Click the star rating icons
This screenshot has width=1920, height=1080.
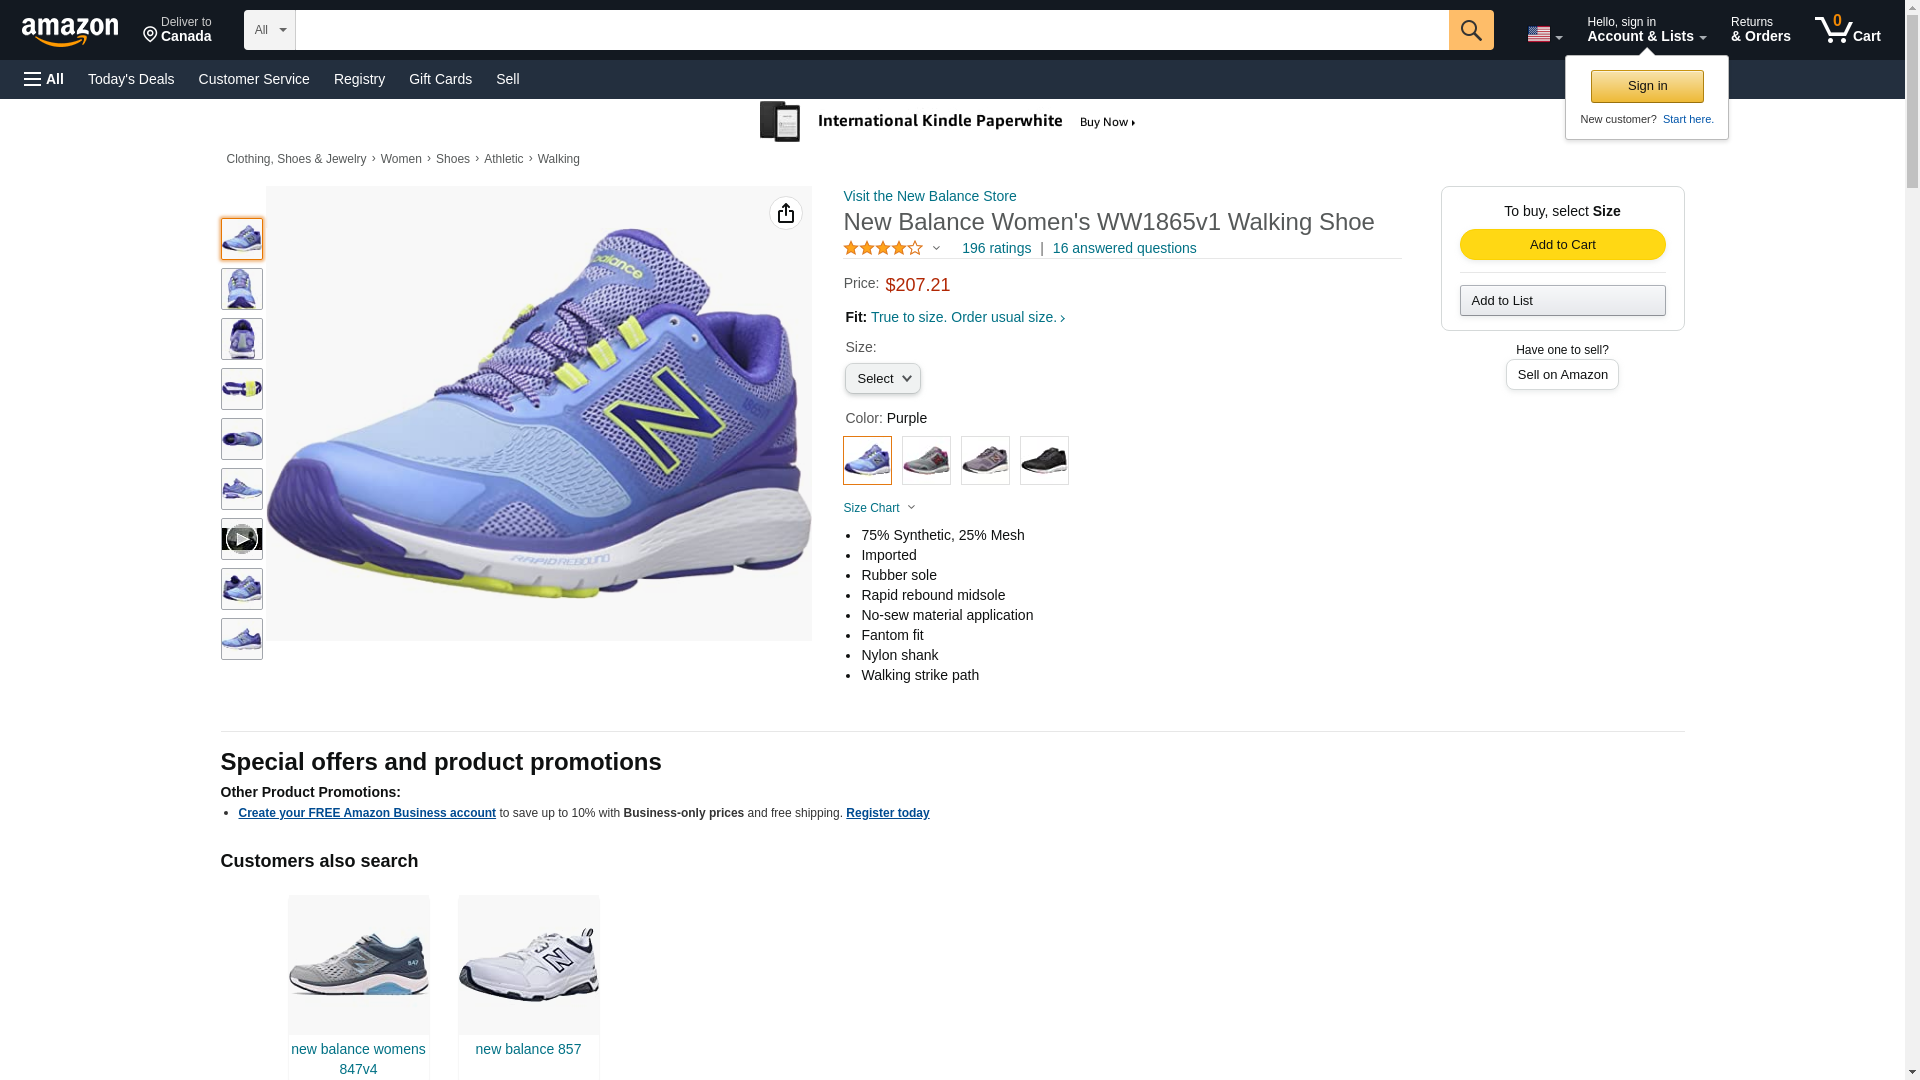coord(883,248)
